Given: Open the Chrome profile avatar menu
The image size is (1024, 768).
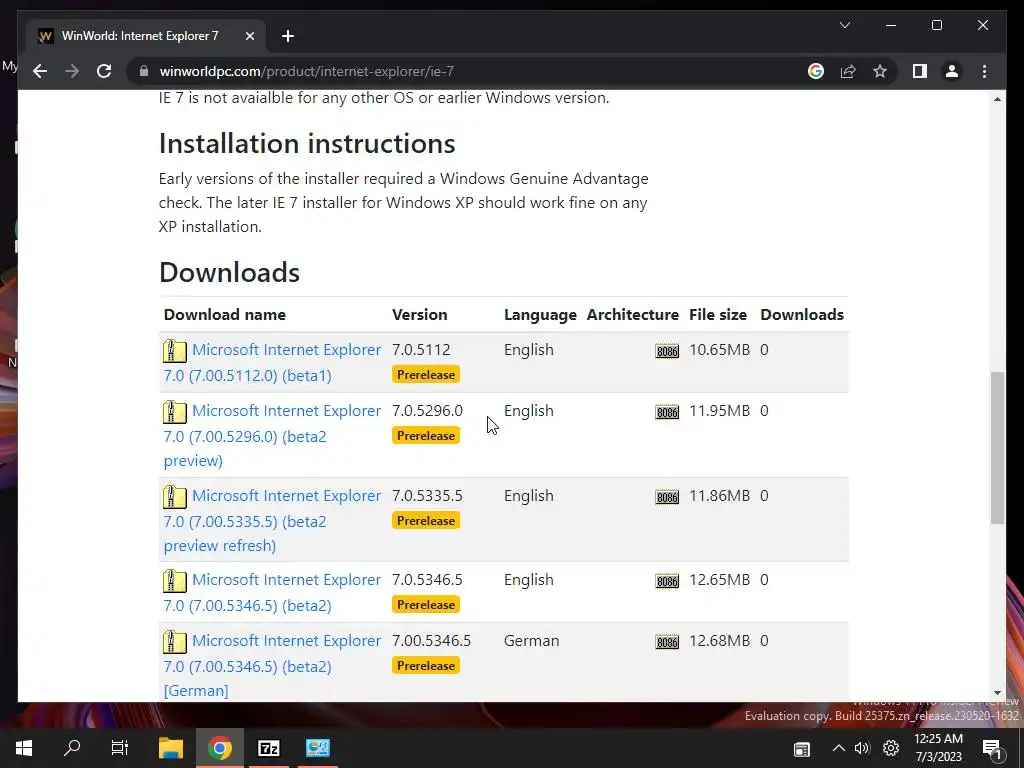Looking at the screenshot, I should pos(952,71).
